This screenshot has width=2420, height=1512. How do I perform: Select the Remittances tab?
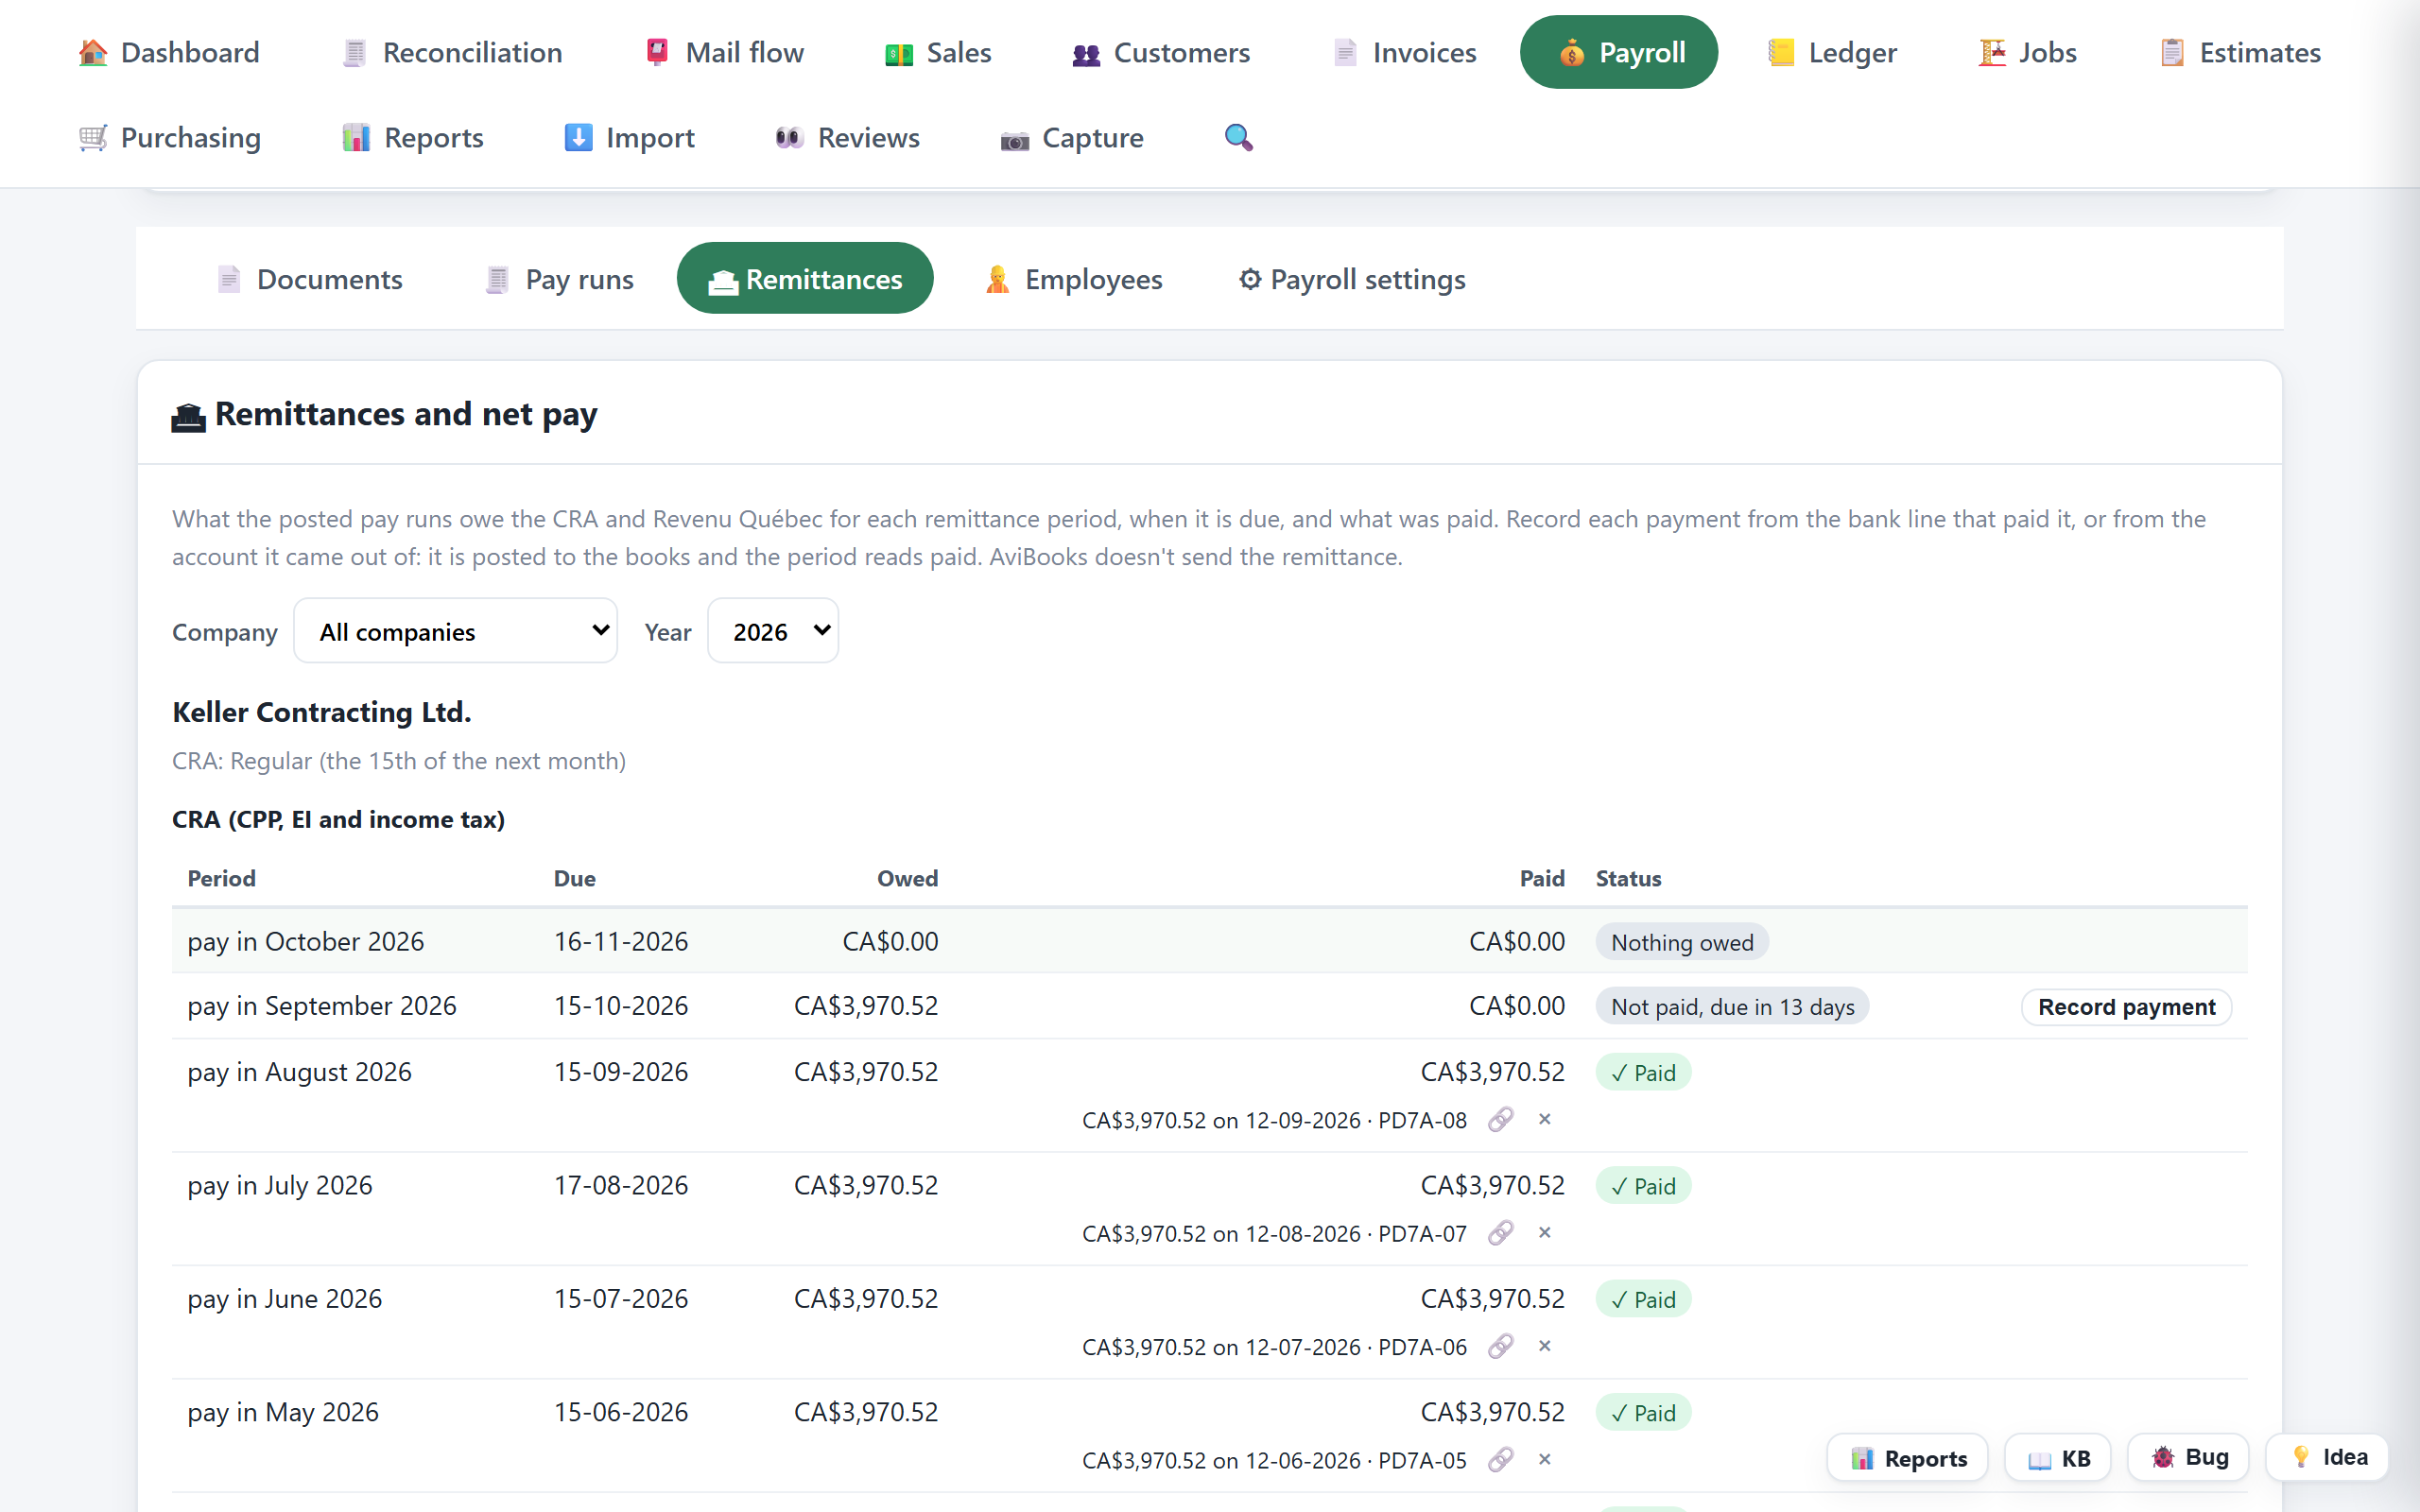click(x=805, y=279)
